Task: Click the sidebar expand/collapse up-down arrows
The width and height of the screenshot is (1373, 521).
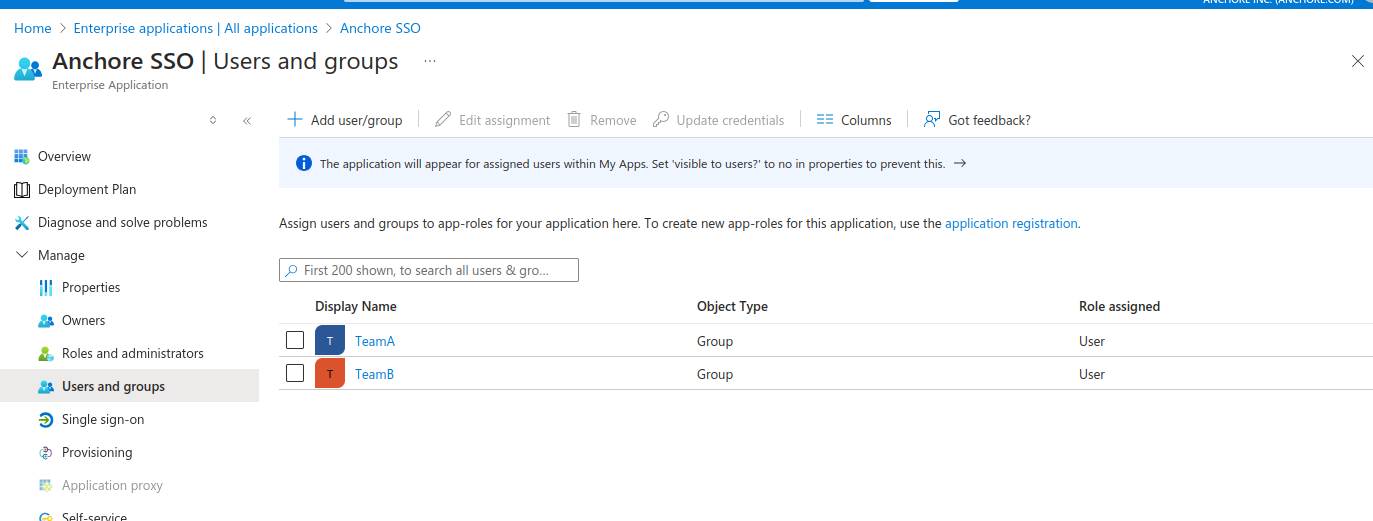Action: point(213,120)
